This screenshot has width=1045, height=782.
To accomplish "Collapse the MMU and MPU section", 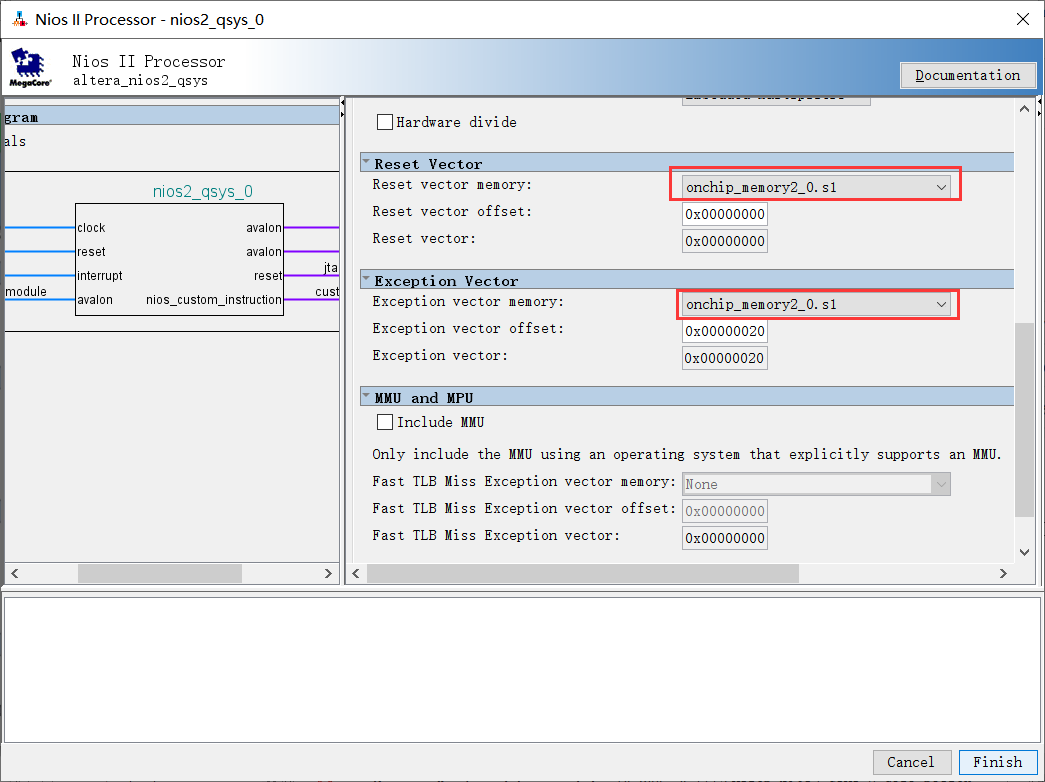I will pyautogui.click(x=367, y=397).
